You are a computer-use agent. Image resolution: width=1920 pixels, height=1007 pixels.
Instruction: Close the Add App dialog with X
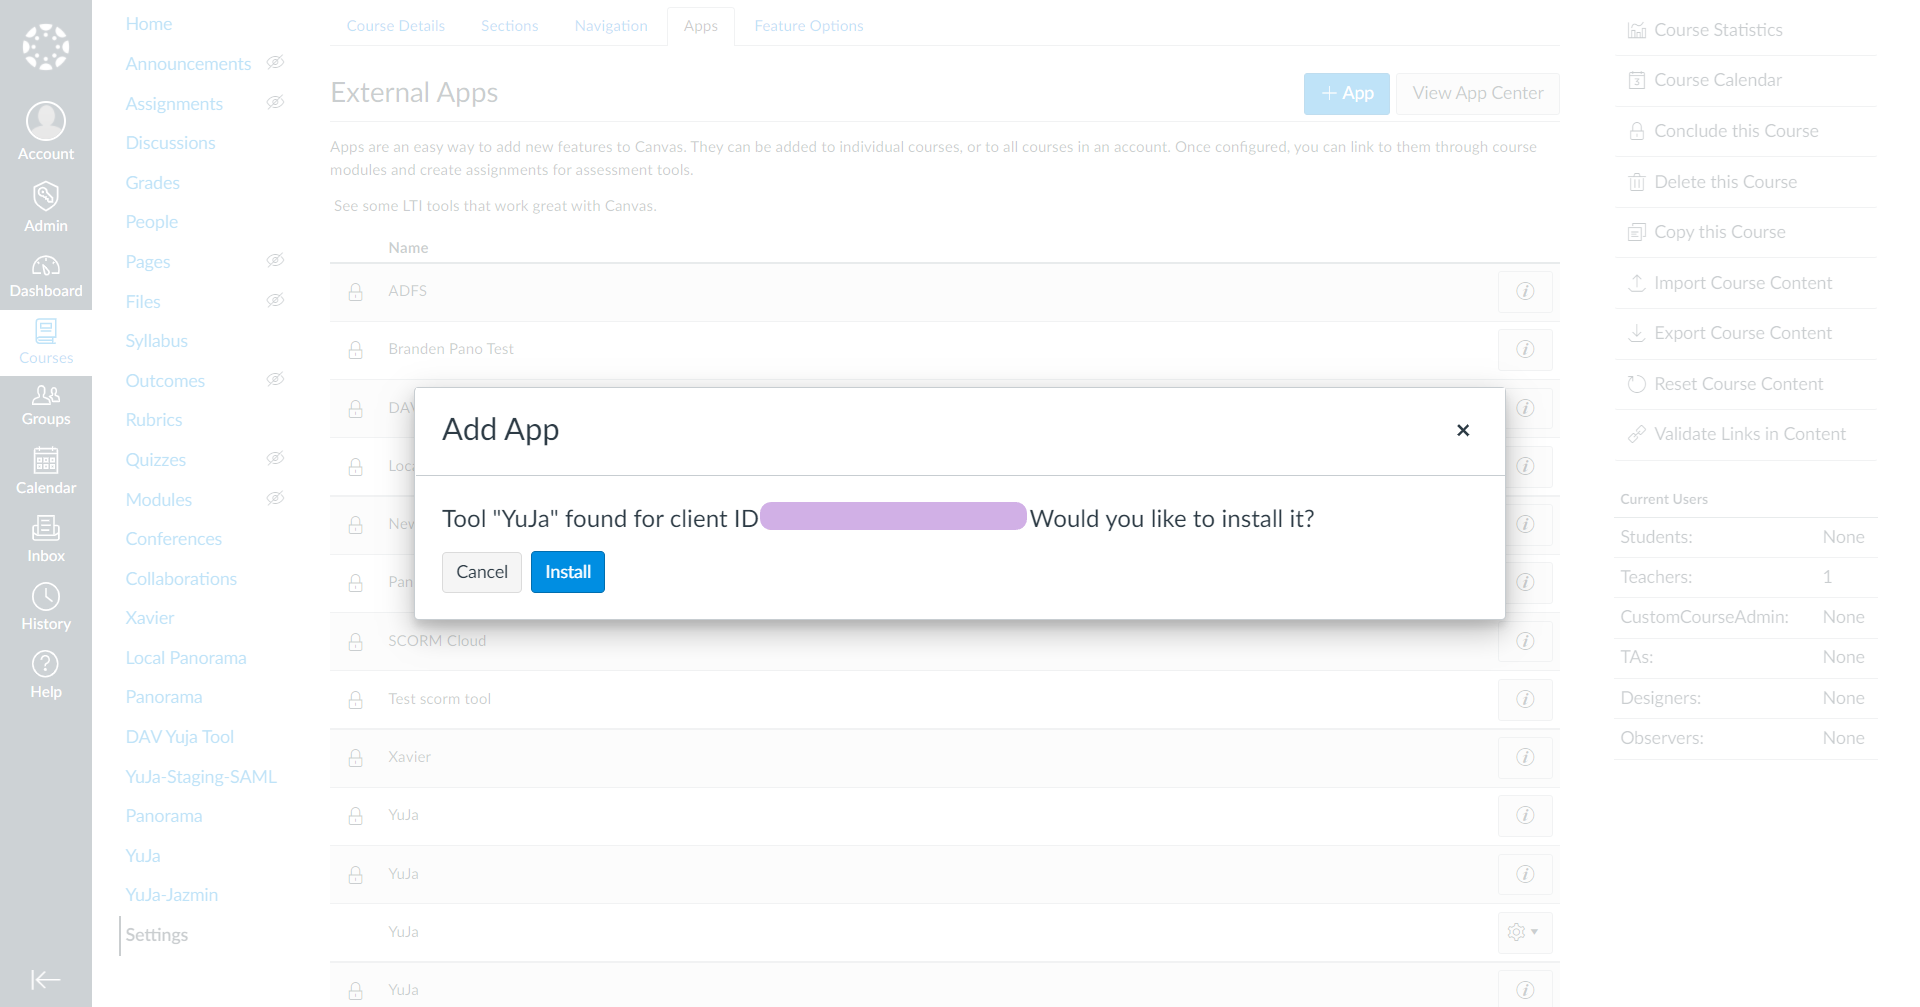pos(1462,430)
